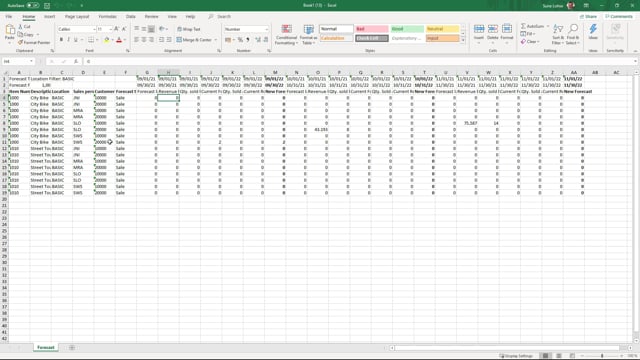
Task: Open the Comments button
Action: pos(619,17)
